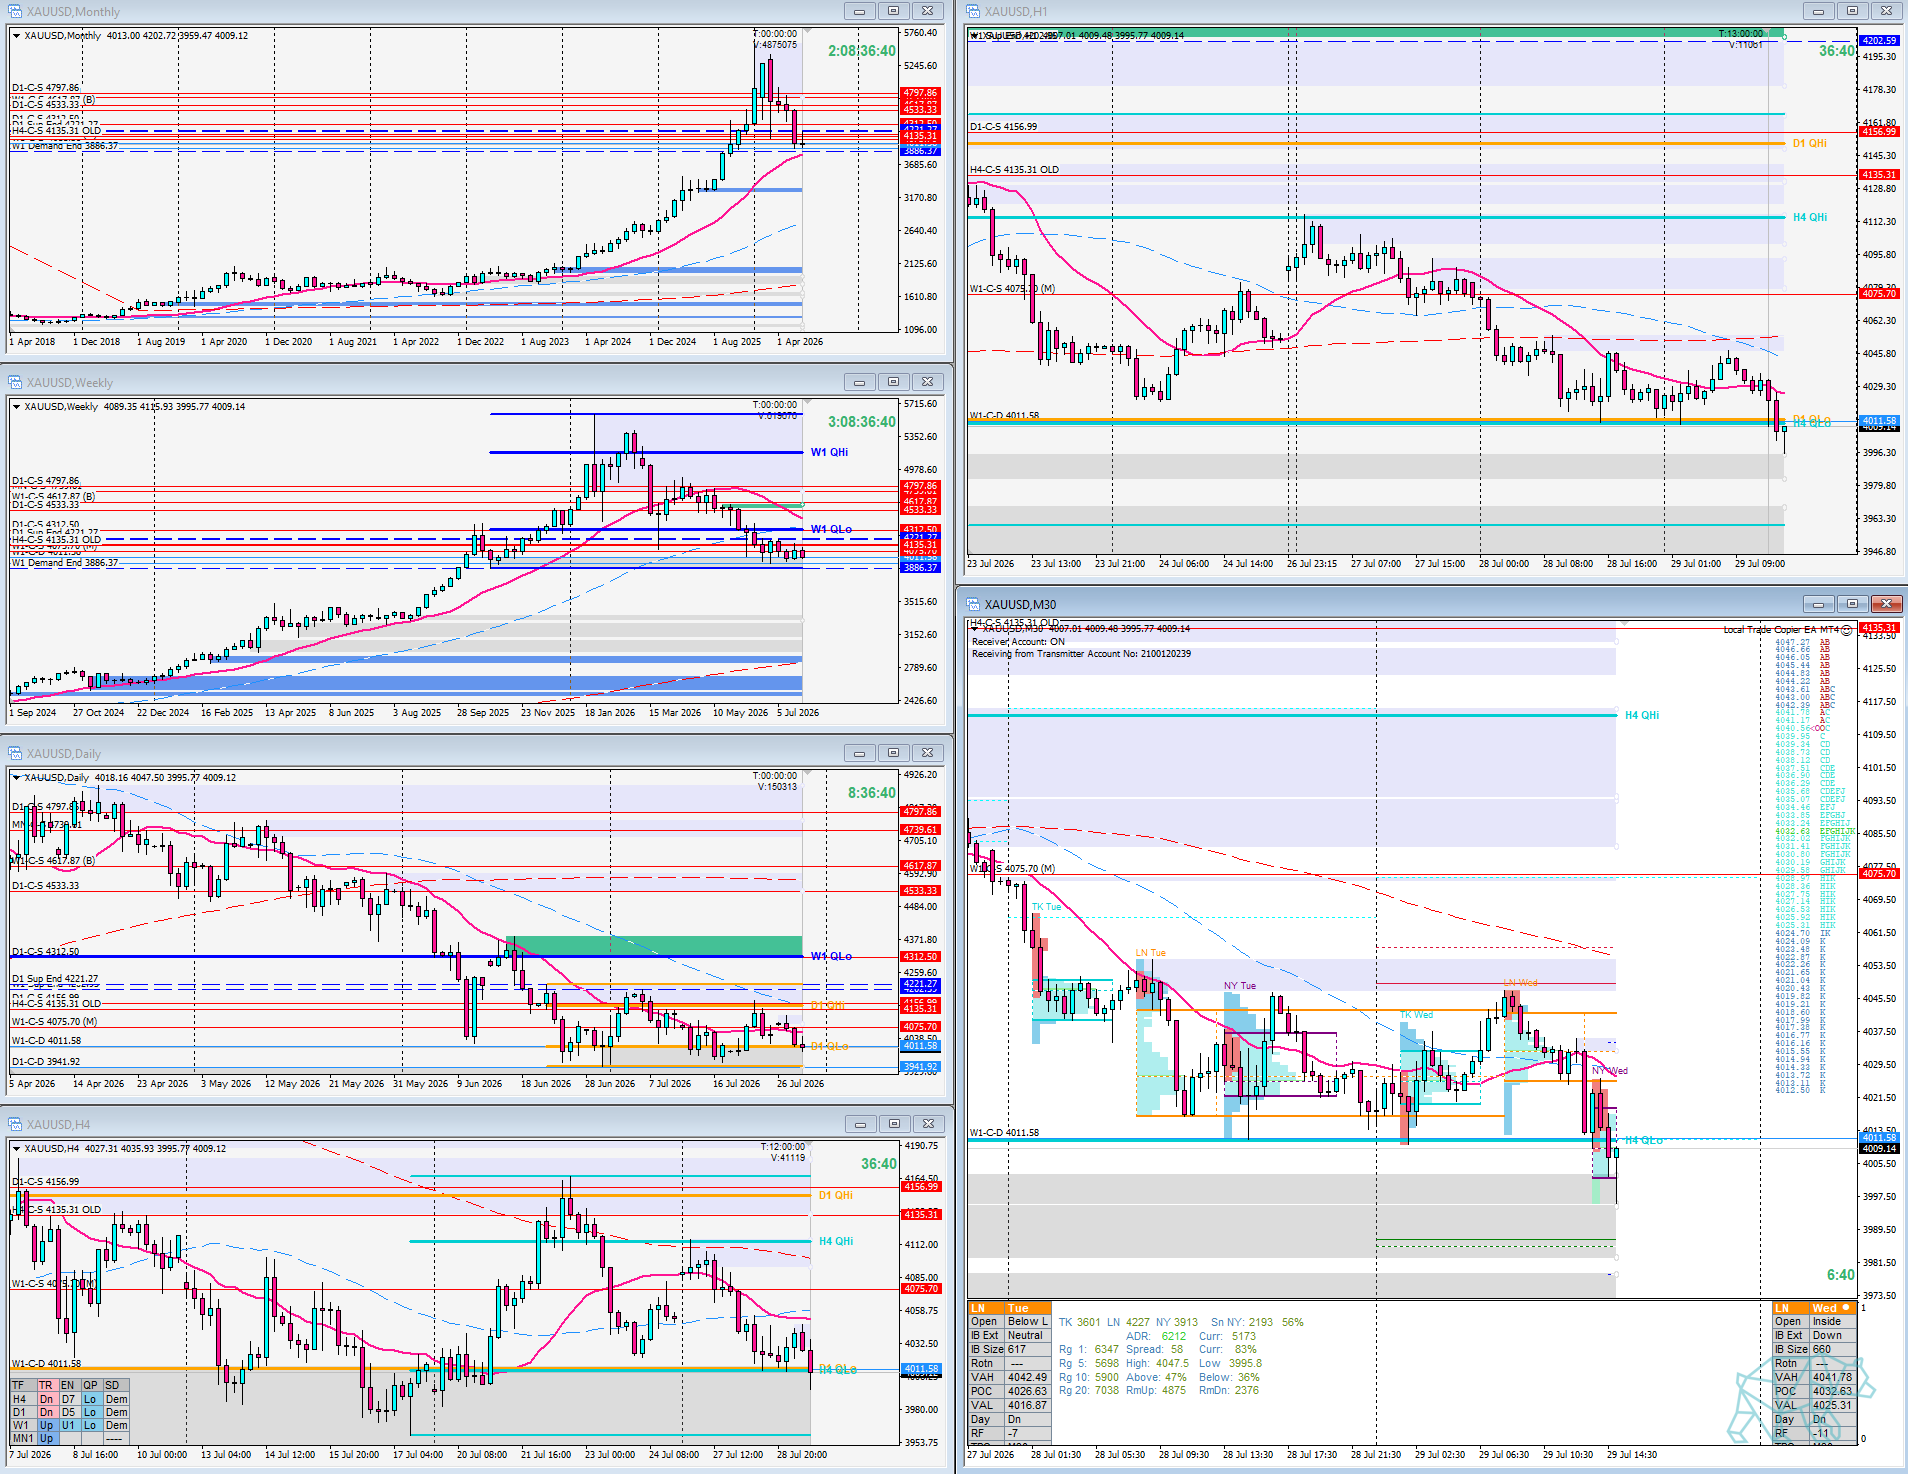The height and width of the screenshot is (1474, 1908).
Task: Select the D1 QHi label on H4 chart
Action: pyautogui.click(x=835, y=1196)
